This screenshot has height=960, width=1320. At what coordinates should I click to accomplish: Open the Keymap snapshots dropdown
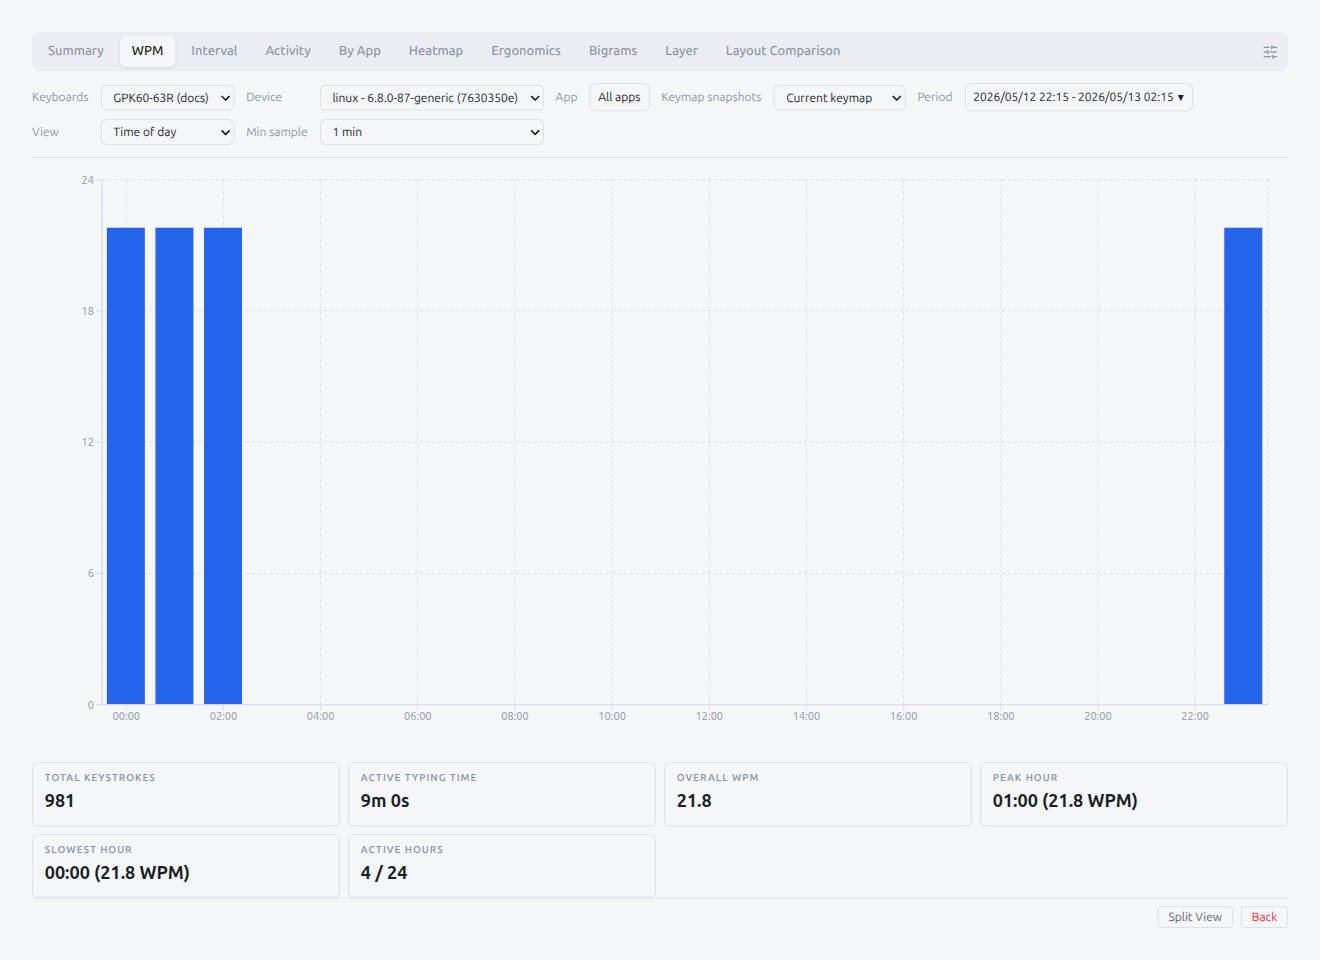coord(839,98)
